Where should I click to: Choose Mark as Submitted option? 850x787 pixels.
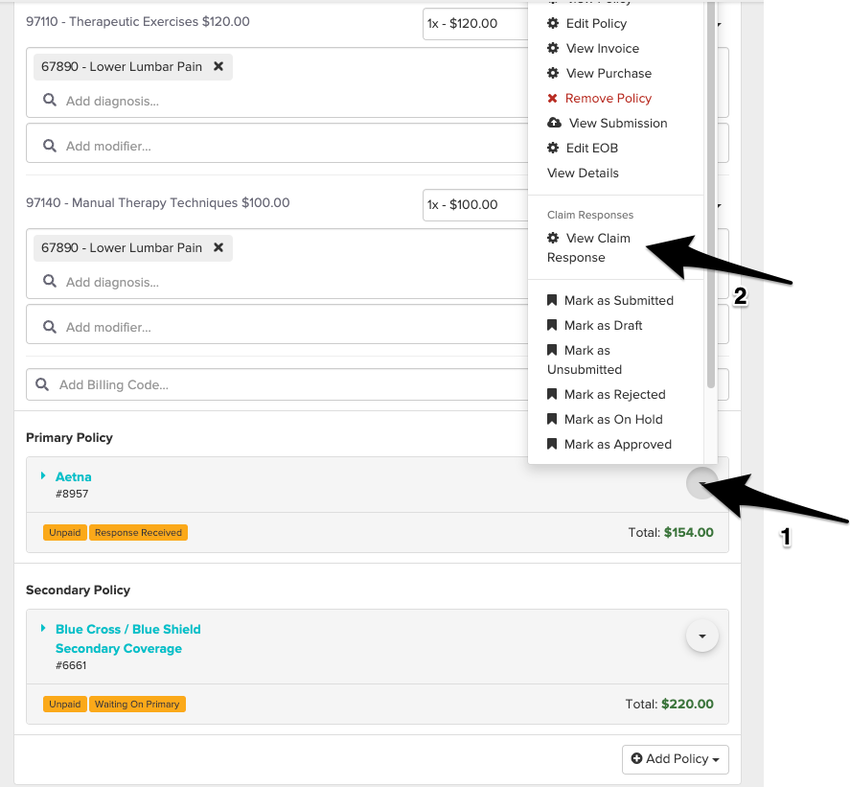point(617,300)
